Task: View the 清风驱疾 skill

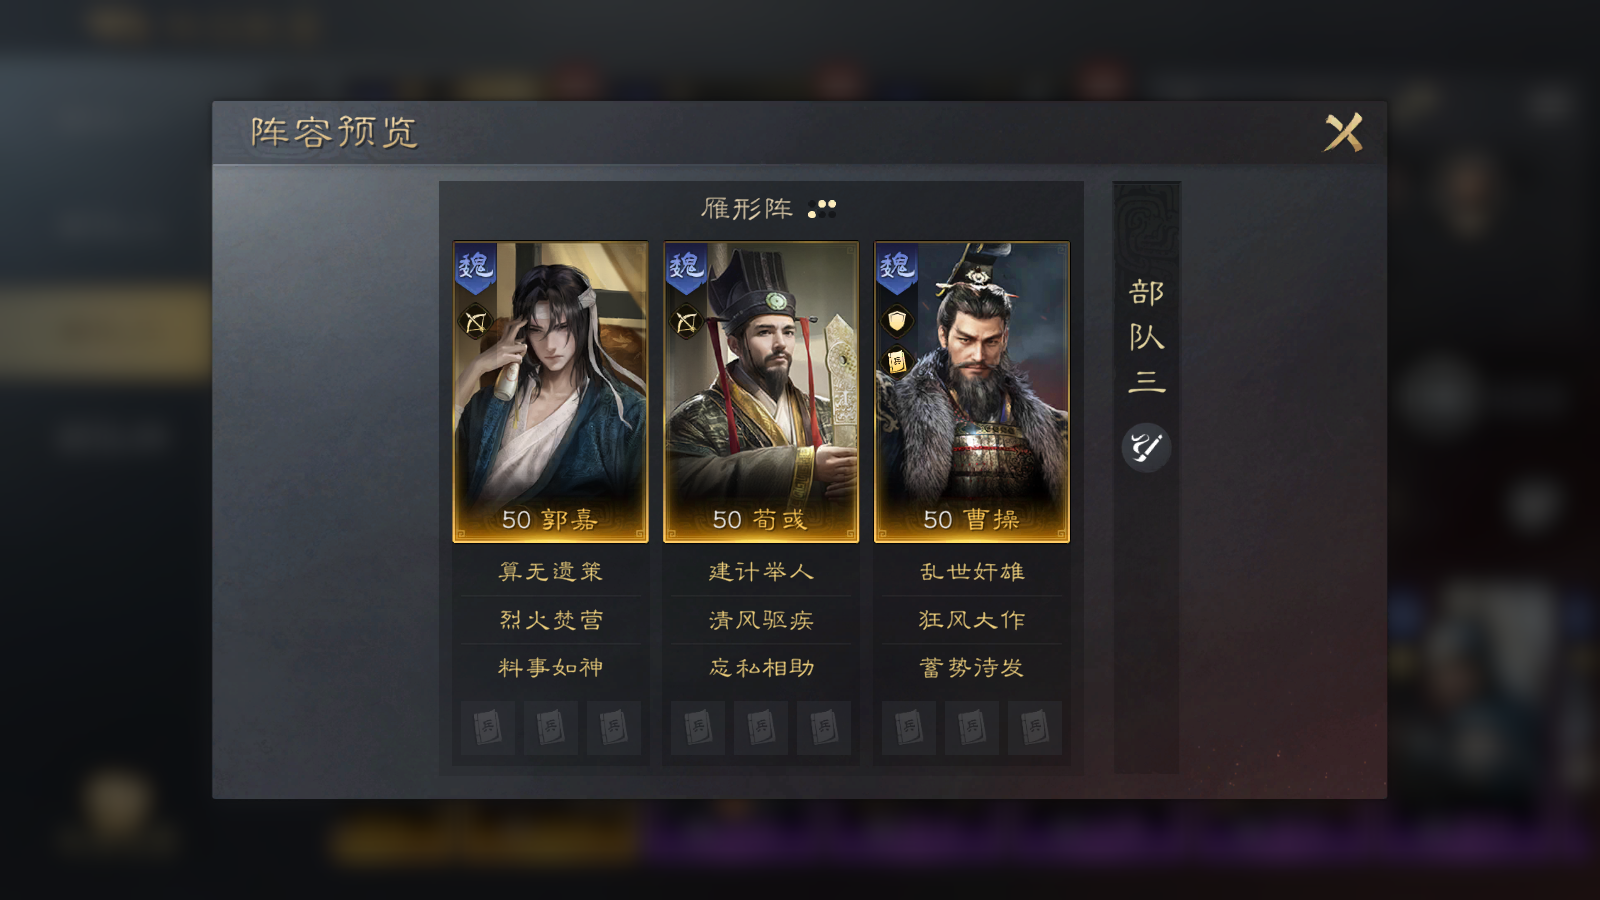Action: (x=761, y=620)
